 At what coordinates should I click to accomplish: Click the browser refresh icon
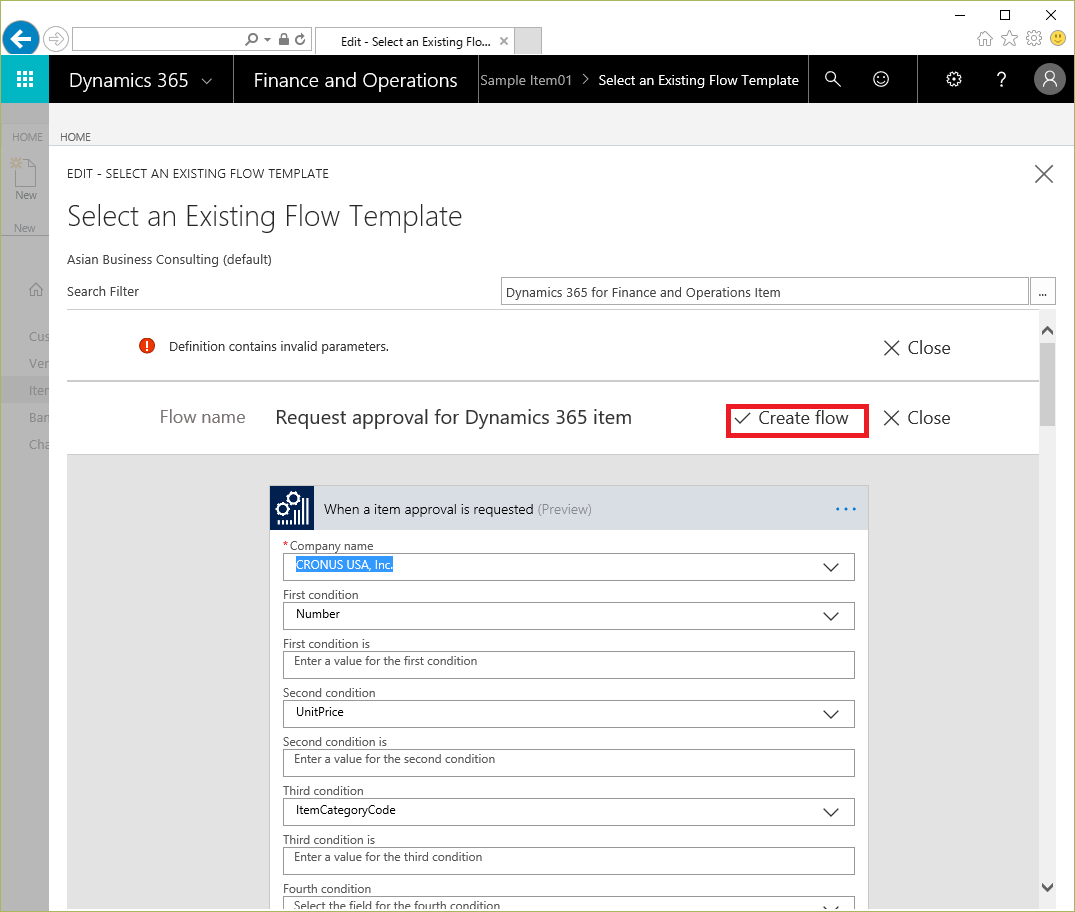(300, 40)
